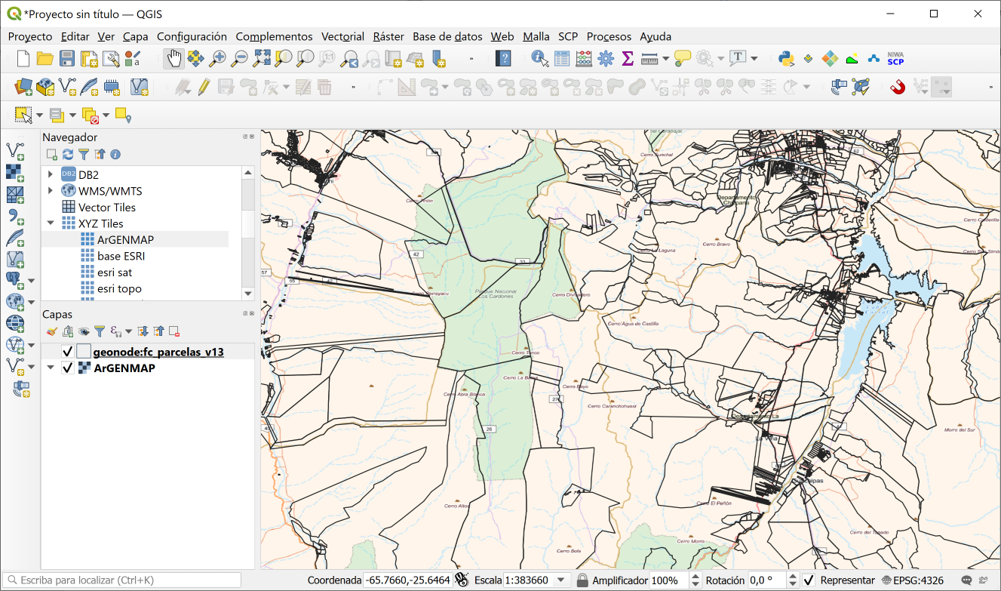Image resolution: width=1001 pixels, height=591 pixels.
Task: Open the Help contents icon
Action: [x=504, y=59]
